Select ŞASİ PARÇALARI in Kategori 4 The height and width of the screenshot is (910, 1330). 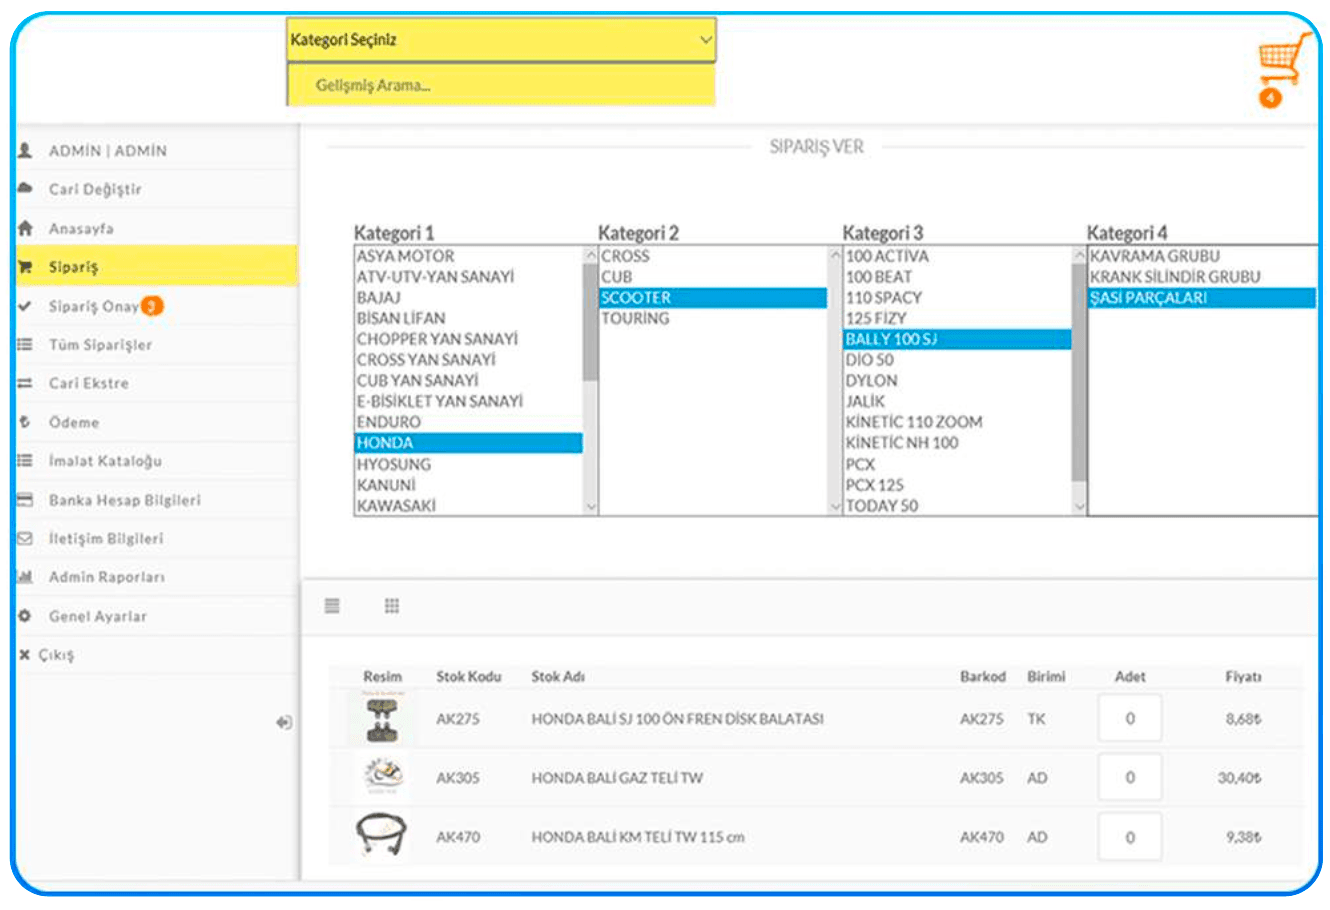[1202, 298]
